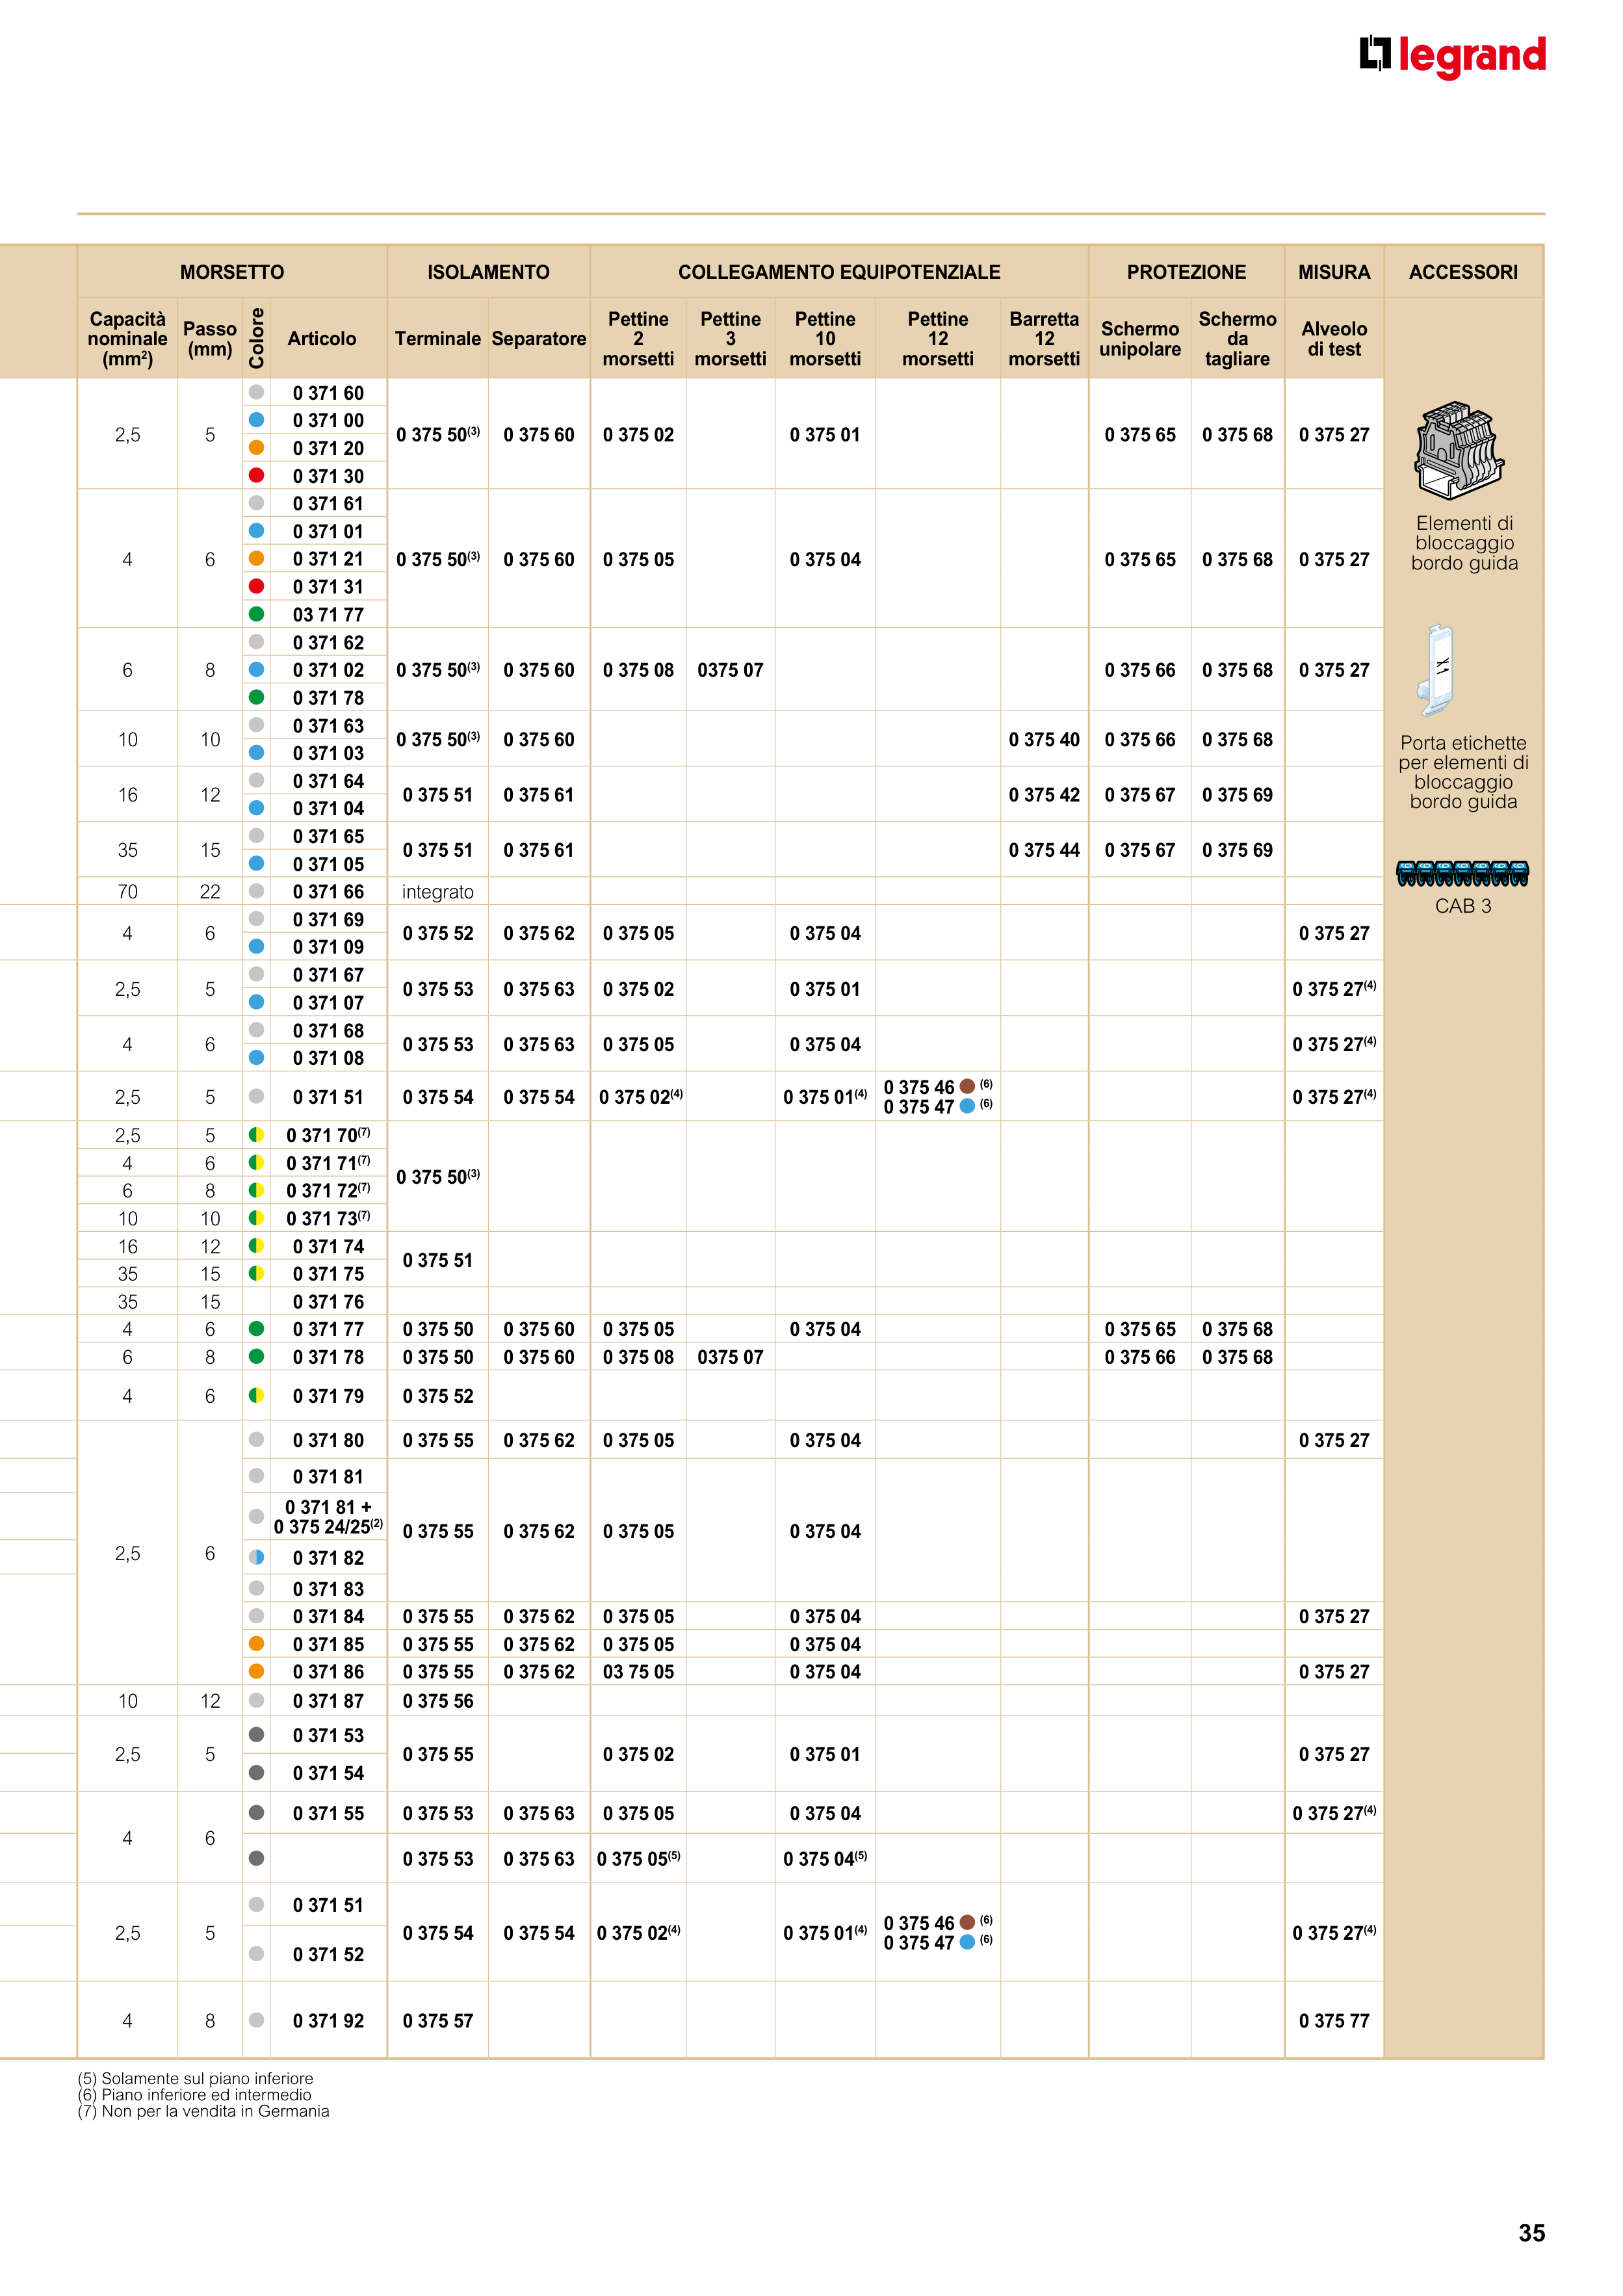
Task: Click green-yellow dot beside 0 371 70
Action: 257,1135
